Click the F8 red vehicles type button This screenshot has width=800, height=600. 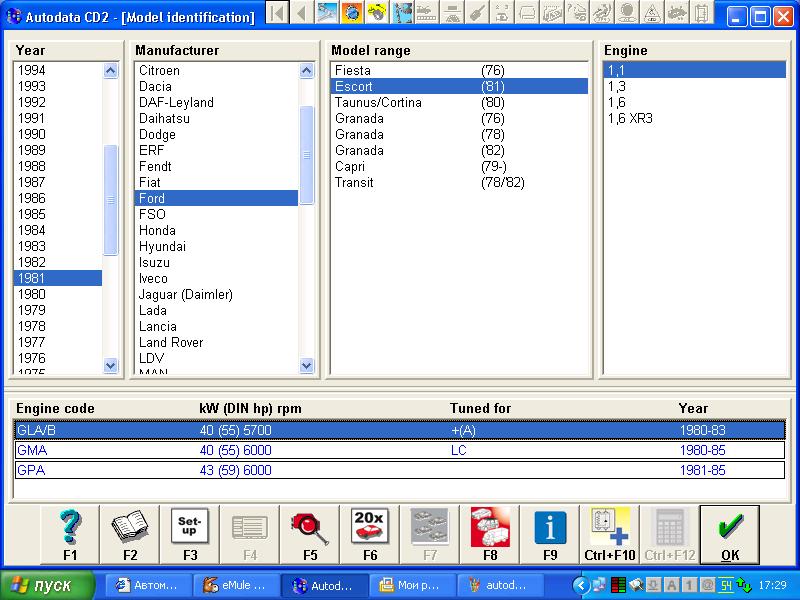point(490,535)
